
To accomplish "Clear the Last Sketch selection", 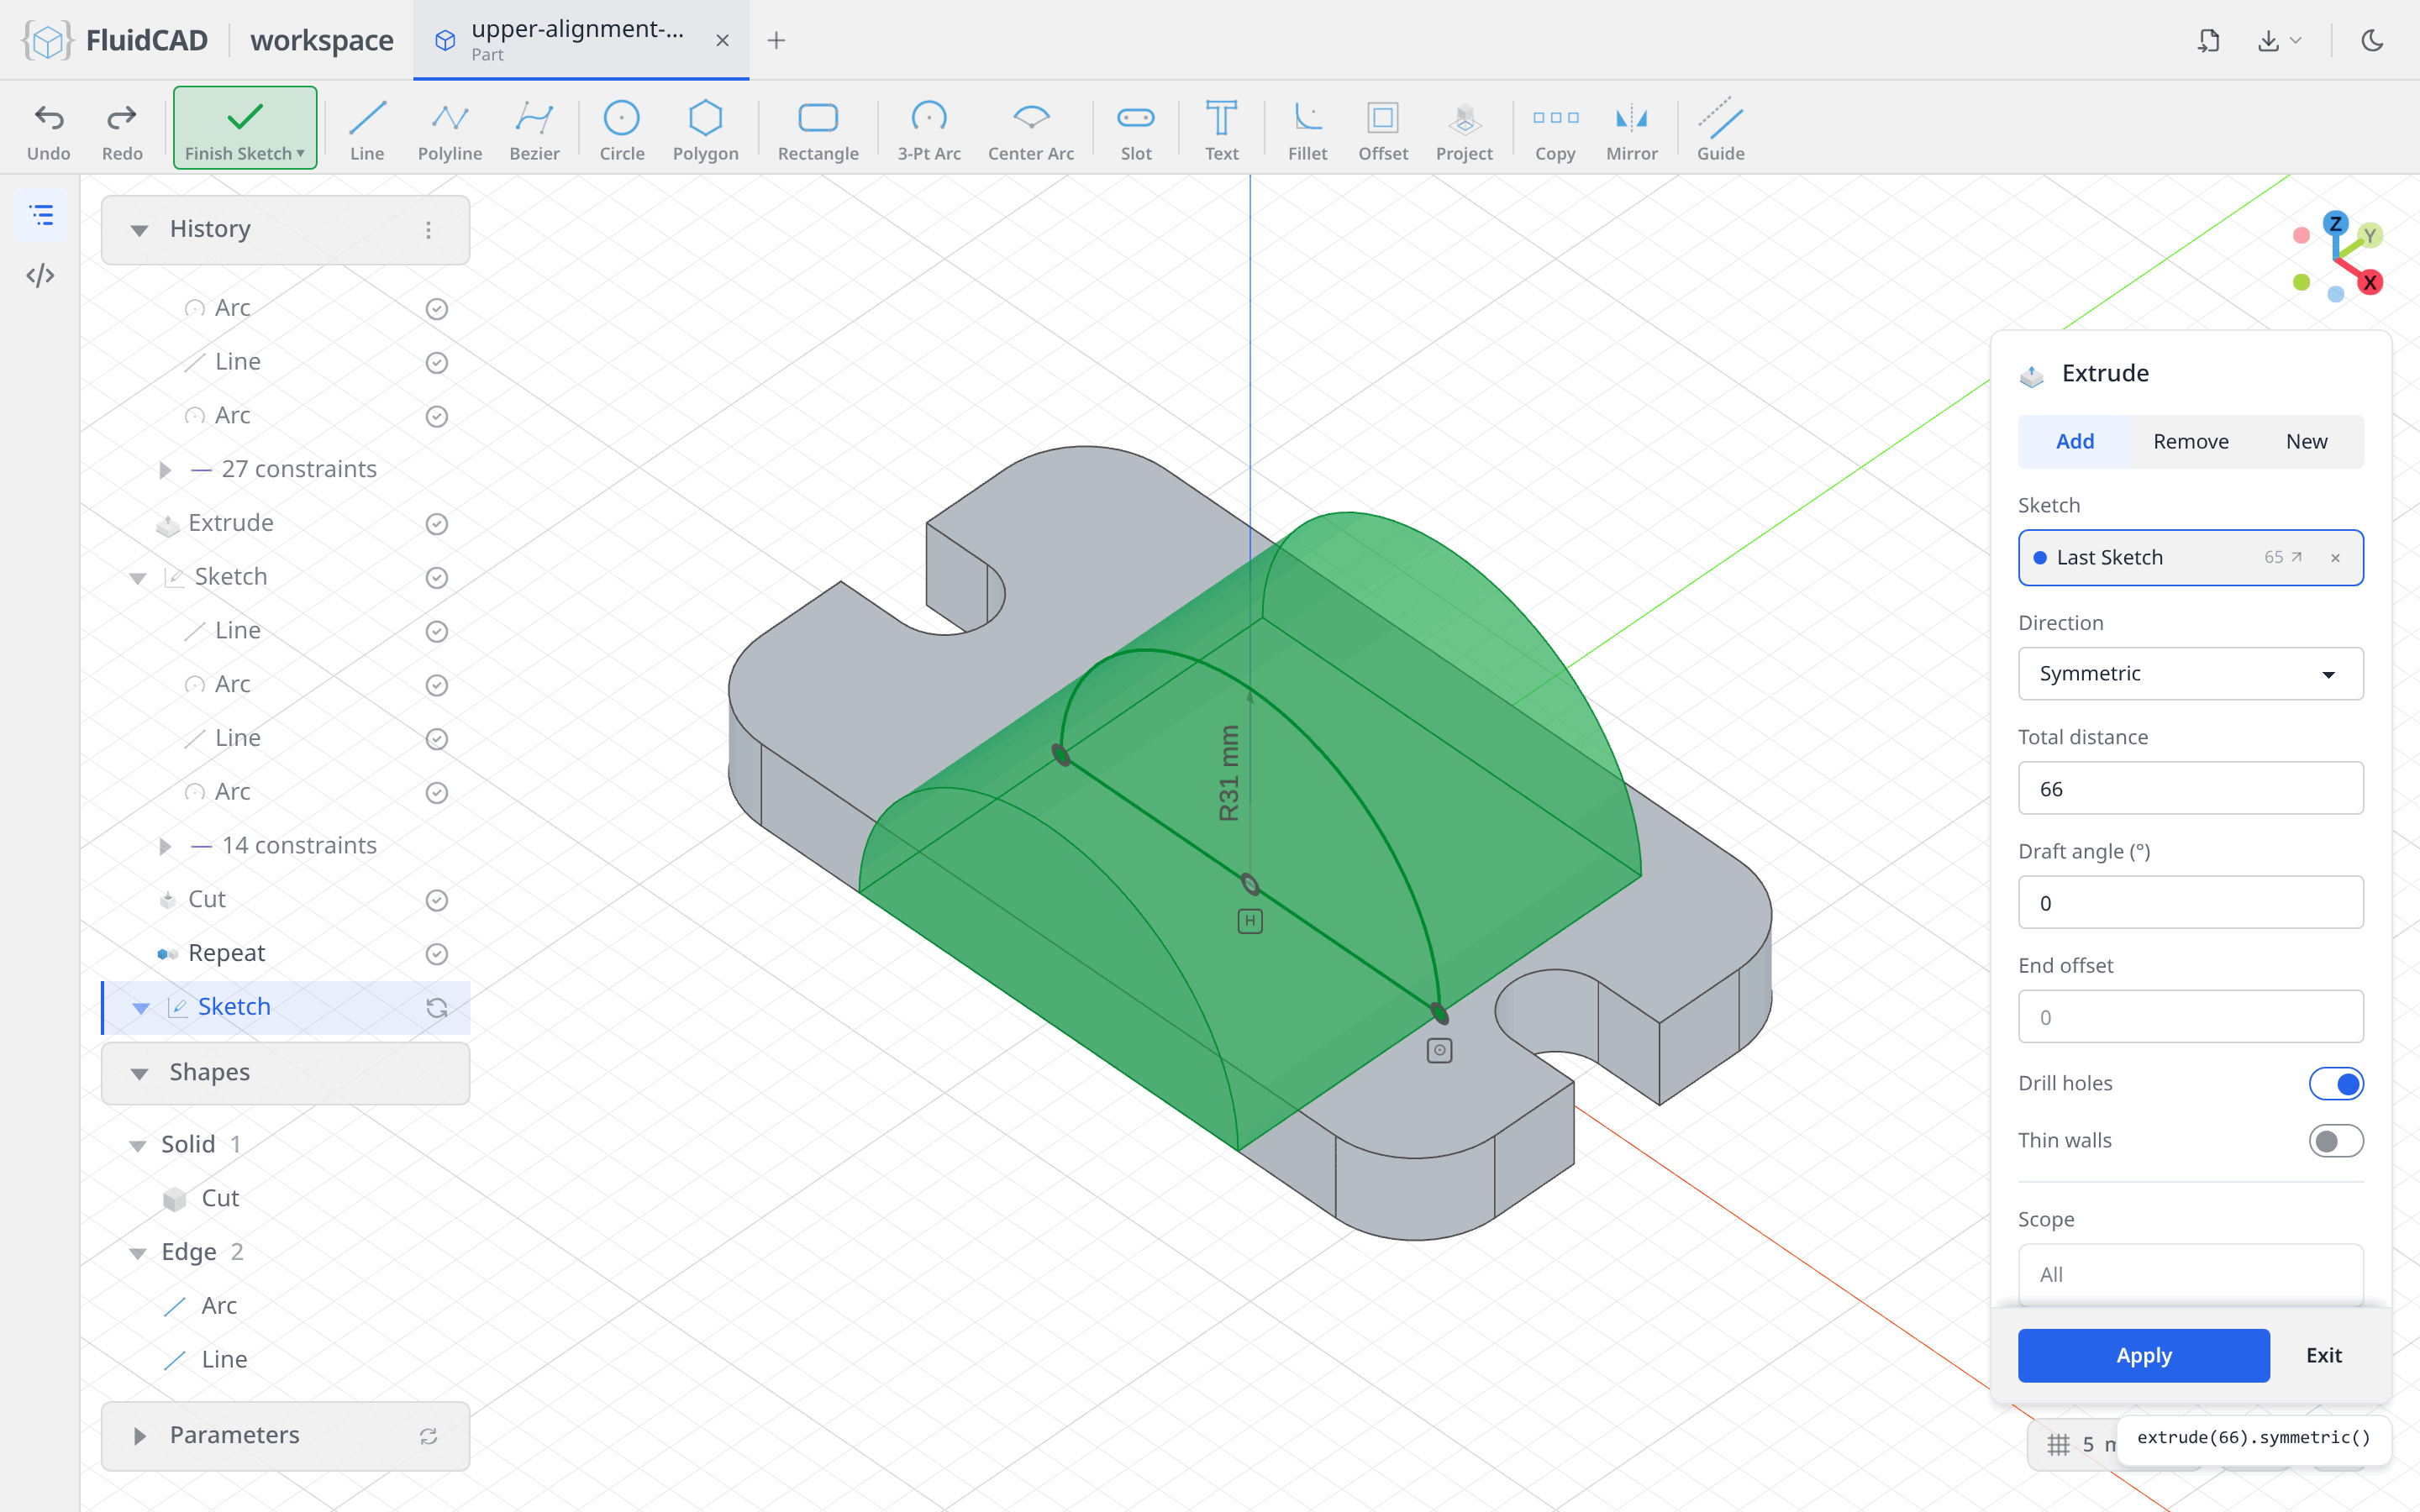I will [x=2335, y=558].
